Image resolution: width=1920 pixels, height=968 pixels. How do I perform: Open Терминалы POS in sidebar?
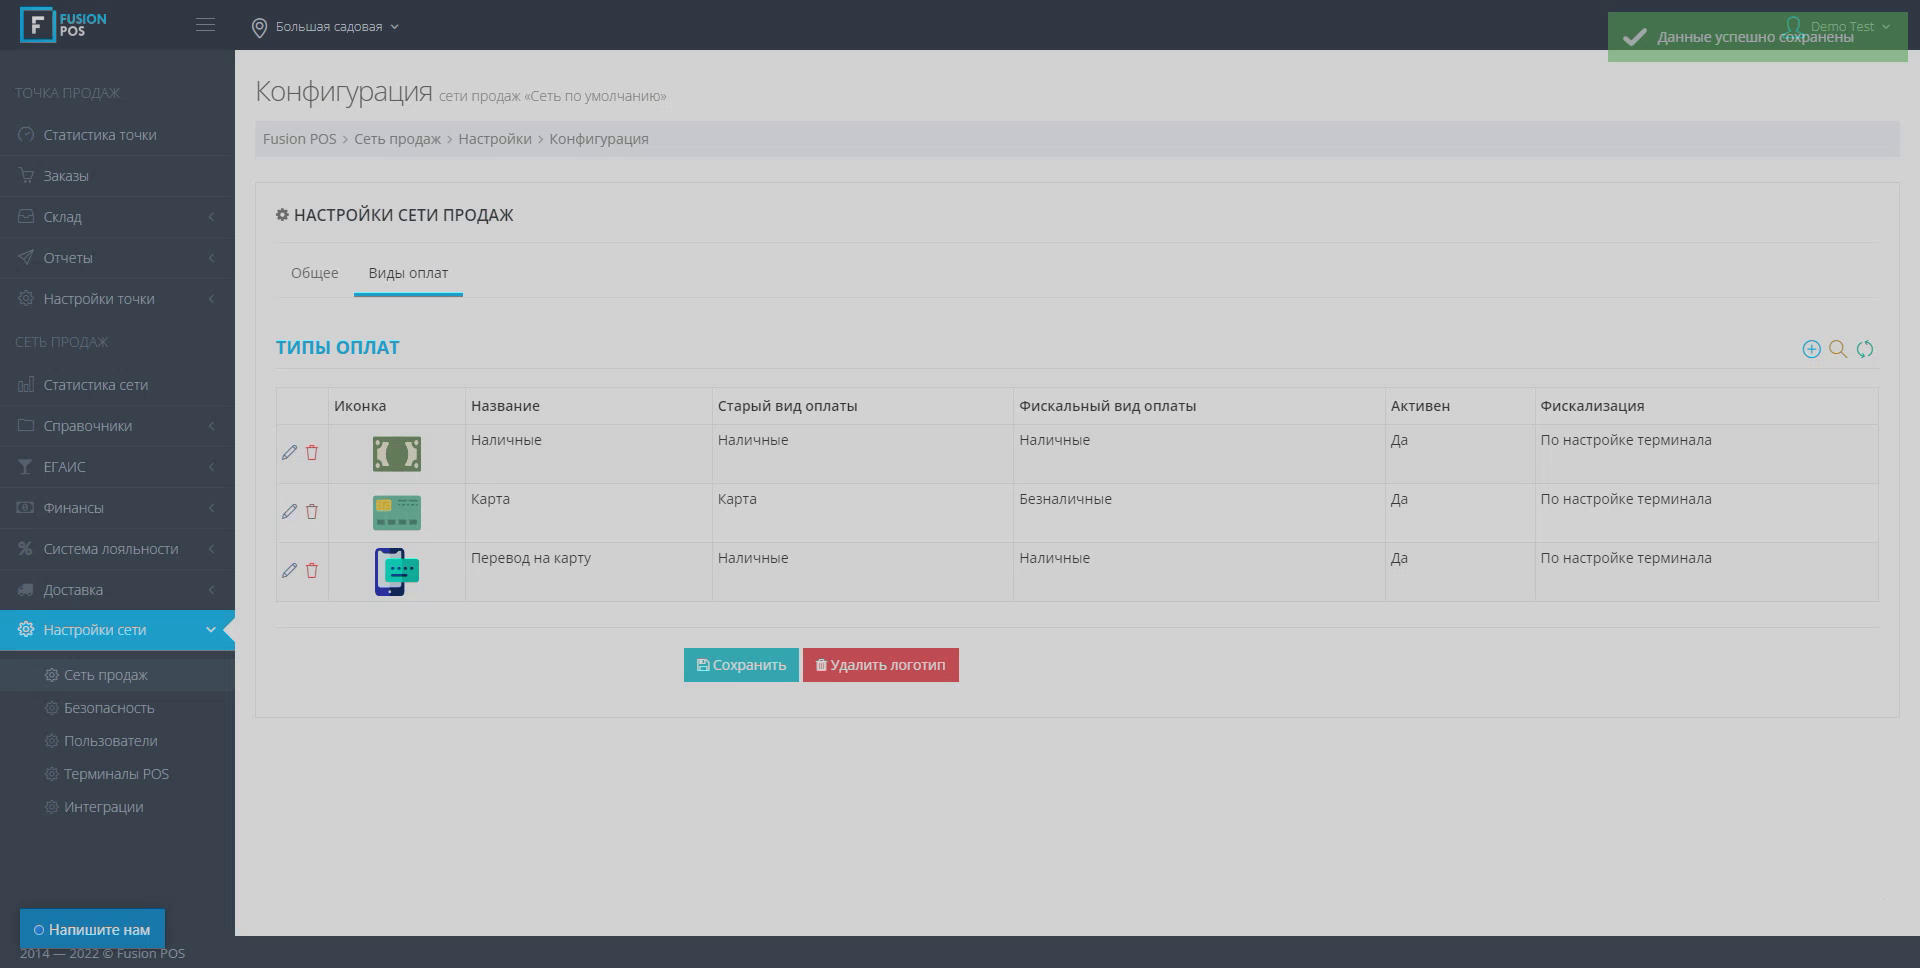tap(116, 774)
